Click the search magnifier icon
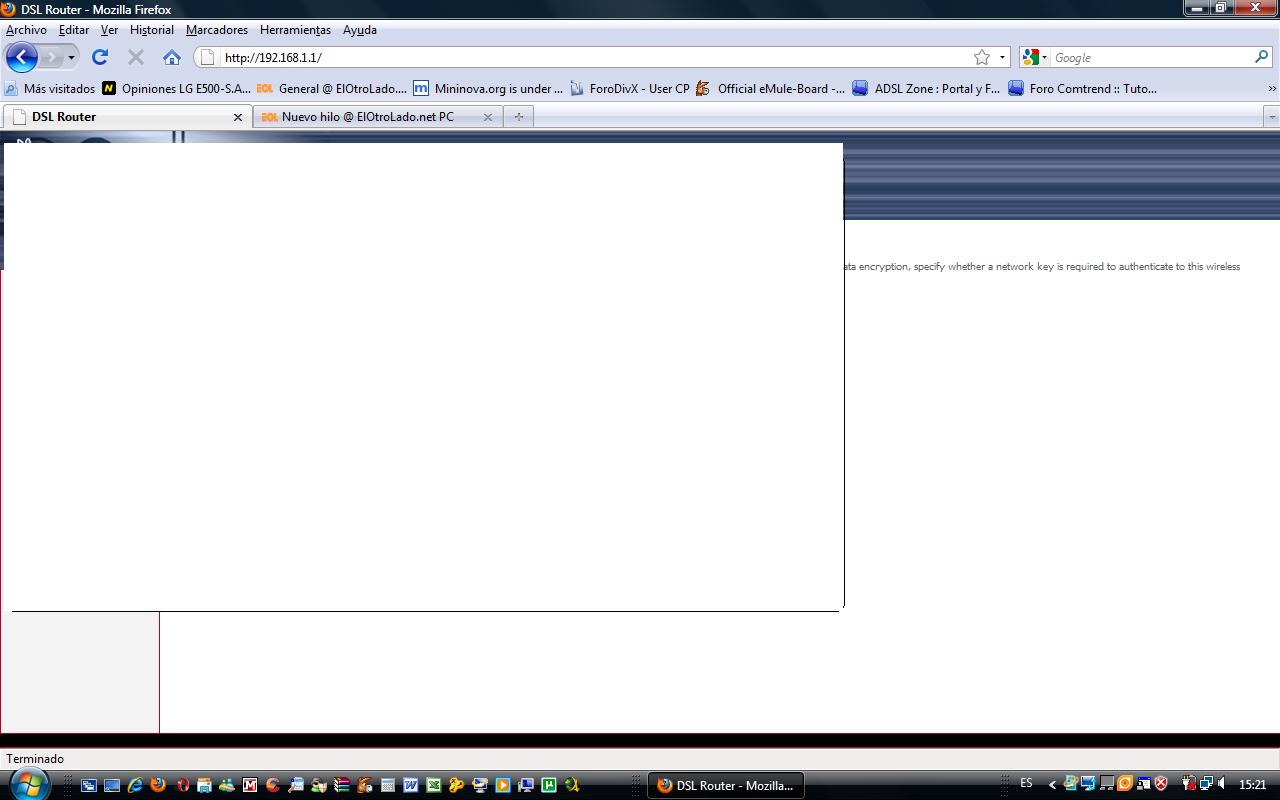The width and height of the screenshot is (1280, 800). coord(1261,57)
